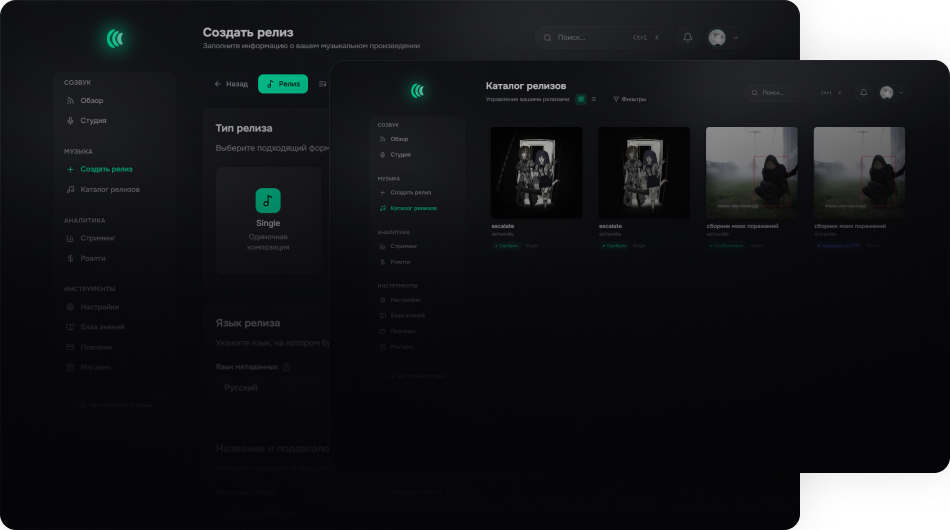Focus the search field in Каталог релизов window
950x530 pixels.
point(797,93)
